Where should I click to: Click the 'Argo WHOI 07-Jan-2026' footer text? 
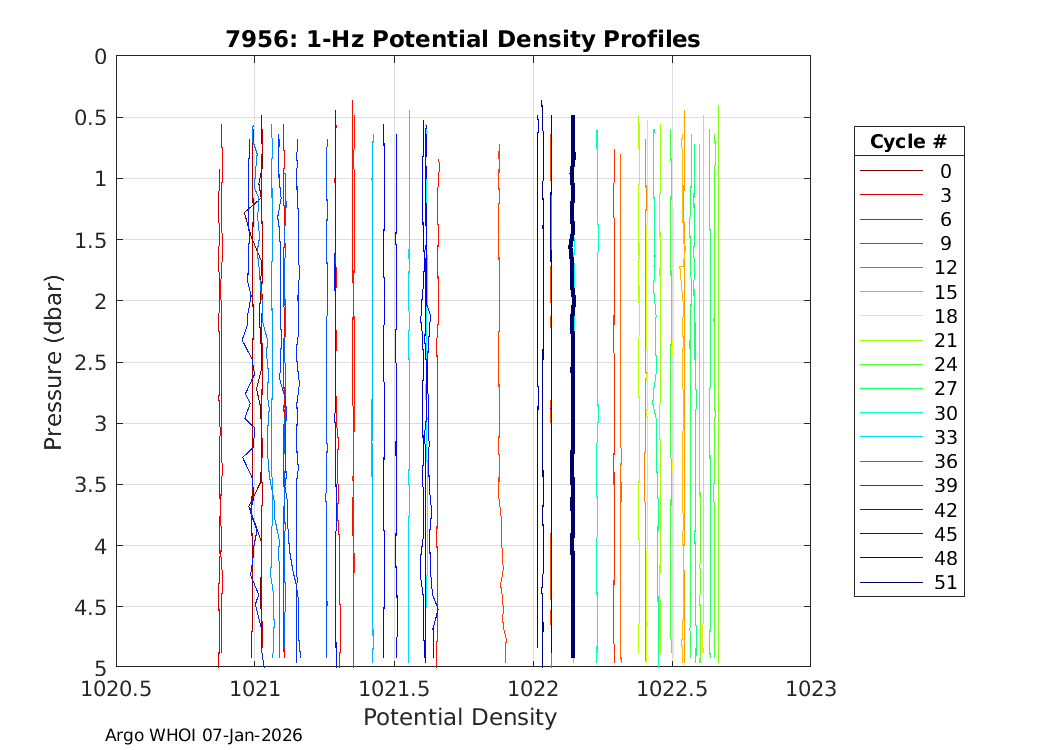tap(204, 735)
